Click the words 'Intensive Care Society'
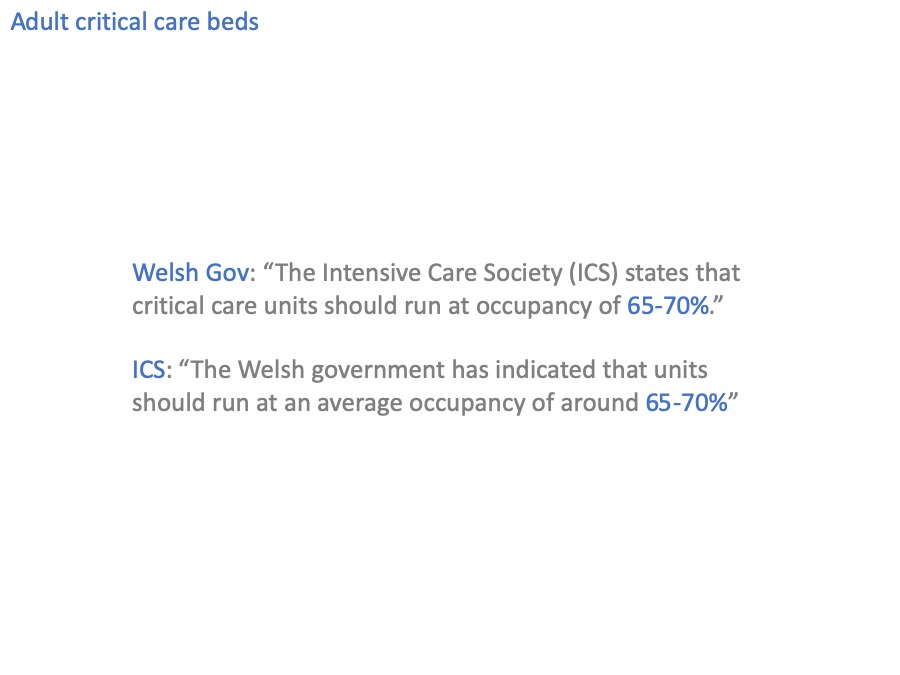Screen dimensions: 900x675 (442, 273)
